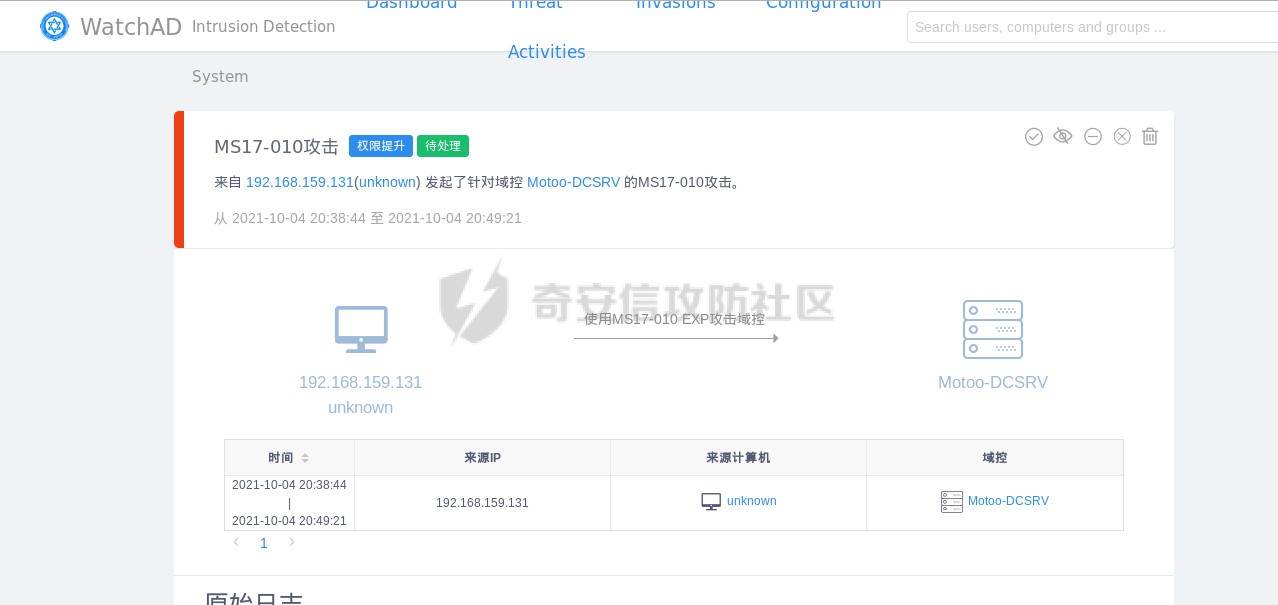Viewport: 1278px width, 605px height.
Task: Focus the users, computers and groups search box
Action: coord(1090,27)
